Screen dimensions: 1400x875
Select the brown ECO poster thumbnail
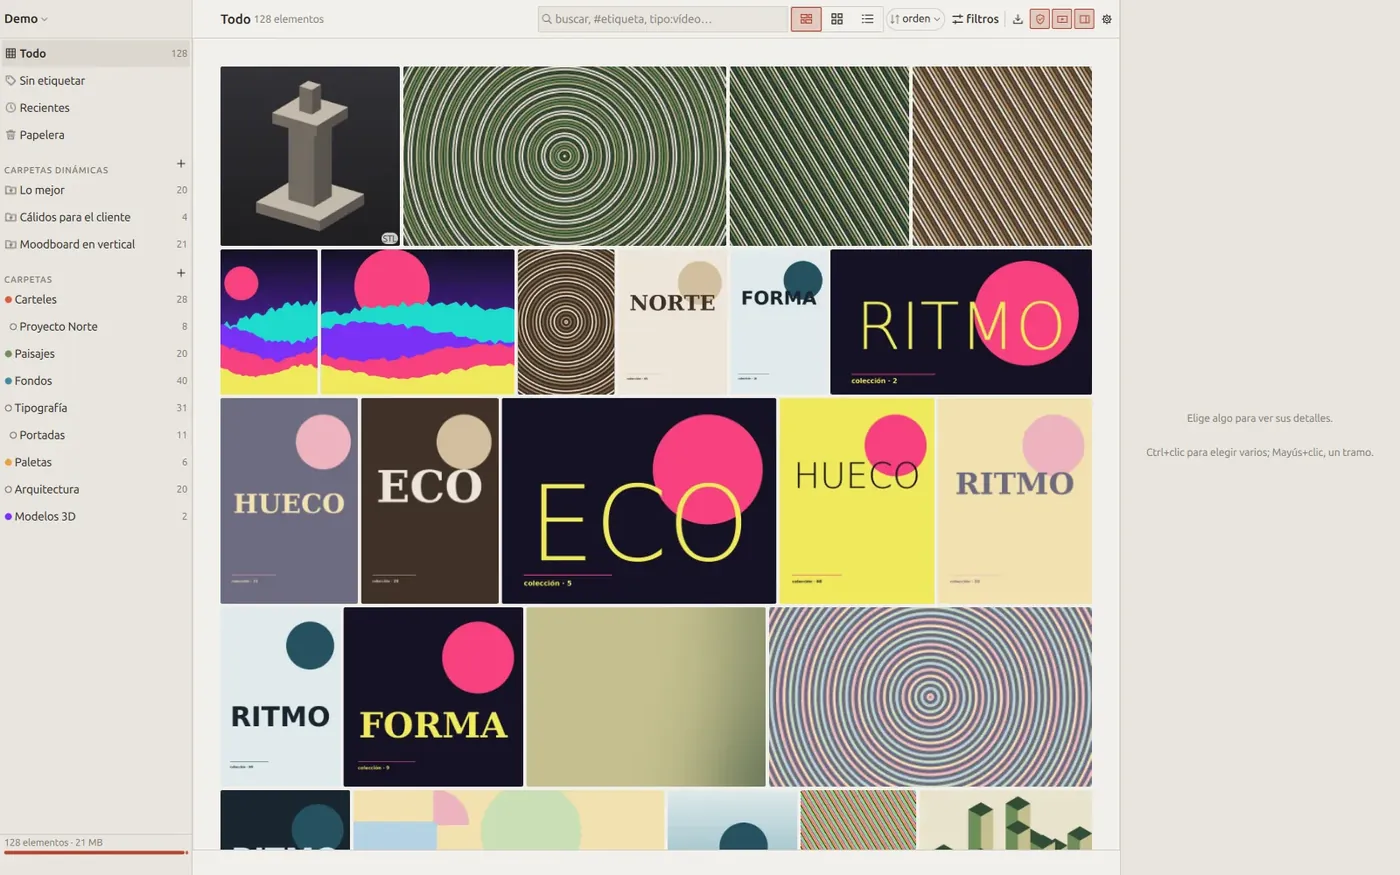[x=430, y=501]
